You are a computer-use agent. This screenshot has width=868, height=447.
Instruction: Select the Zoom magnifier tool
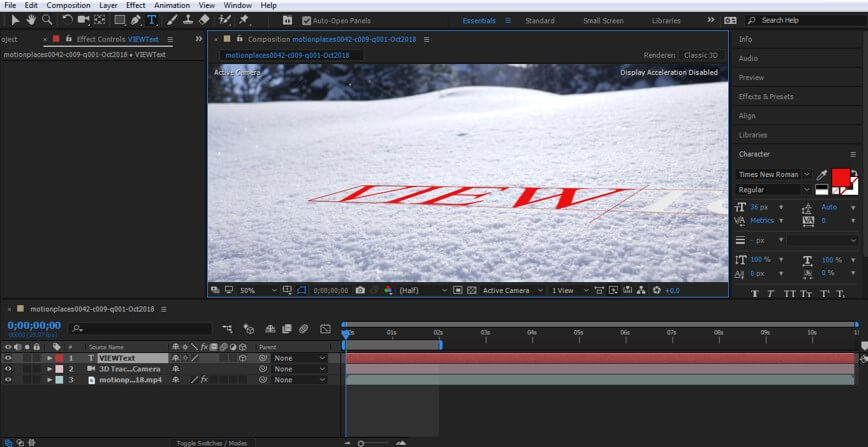46,19
